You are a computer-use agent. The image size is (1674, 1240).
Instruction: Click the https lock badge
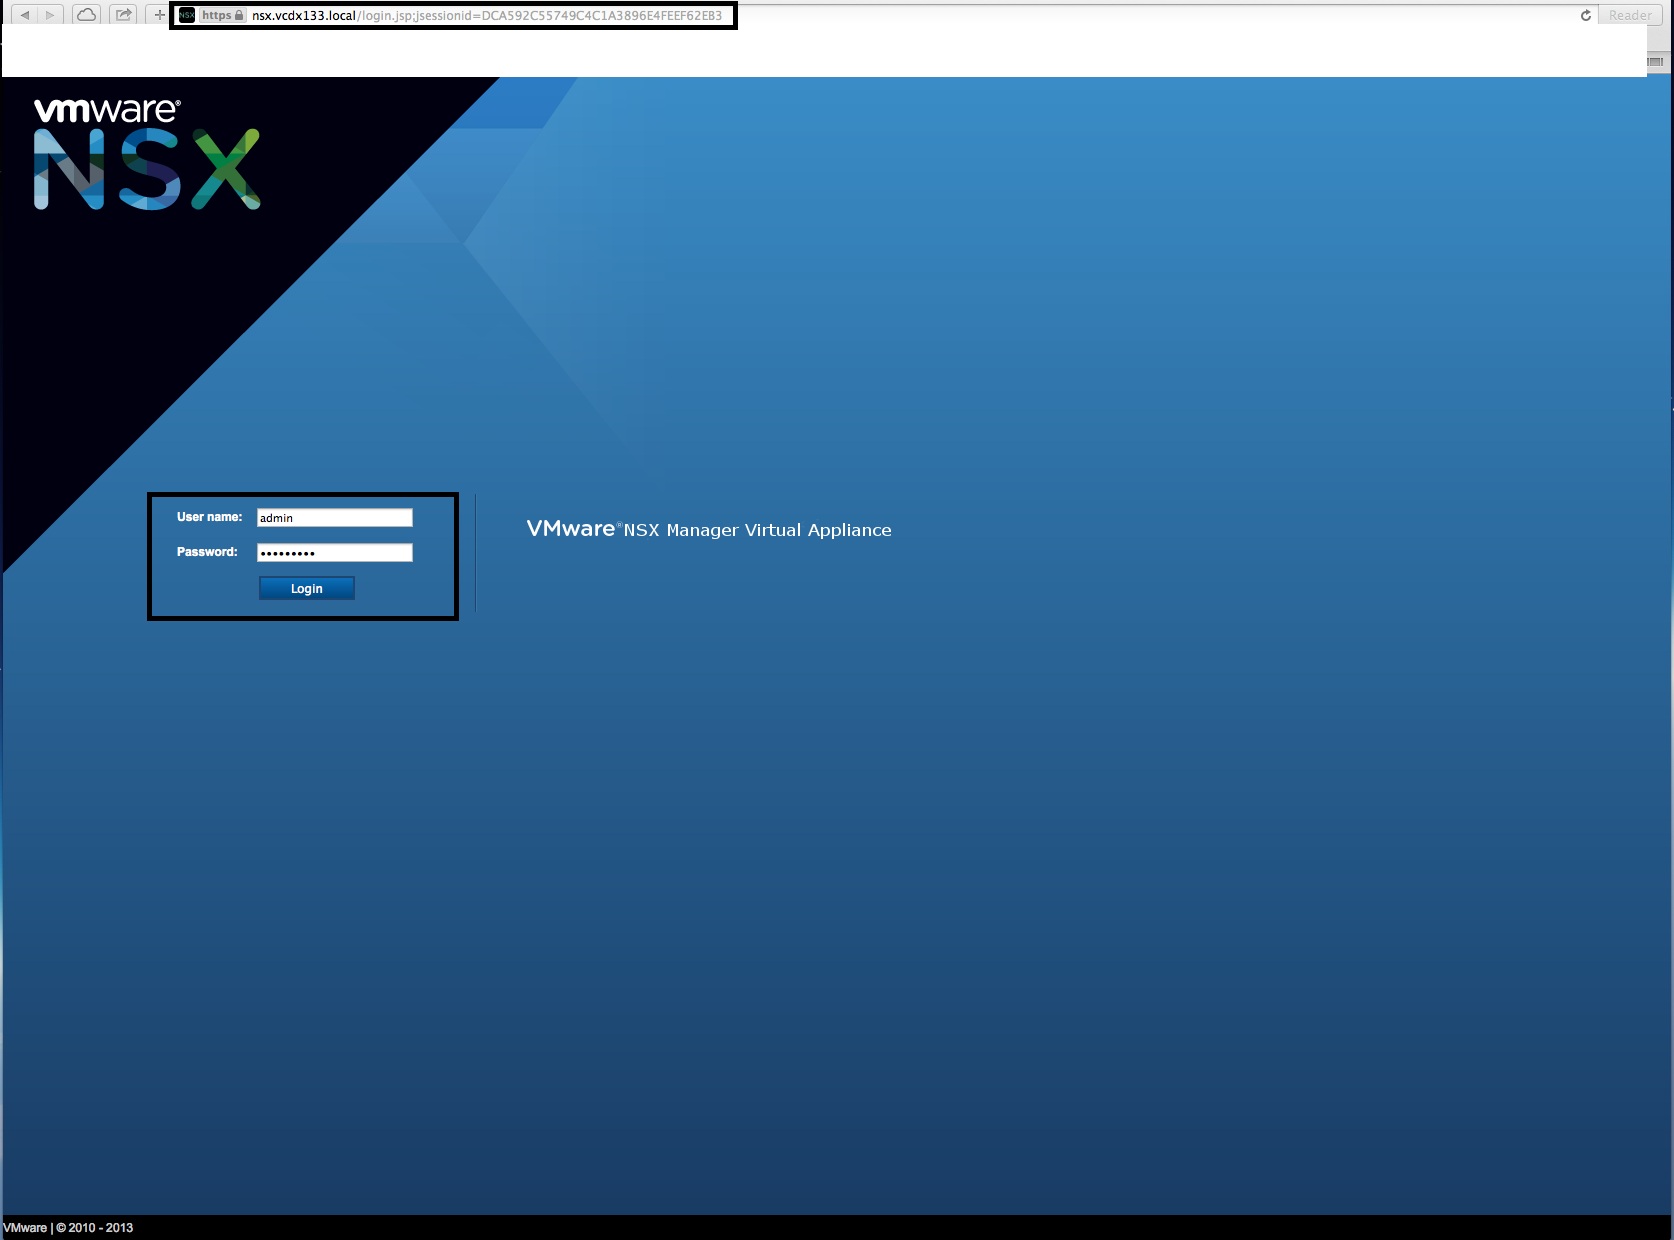tap(222, 15)
